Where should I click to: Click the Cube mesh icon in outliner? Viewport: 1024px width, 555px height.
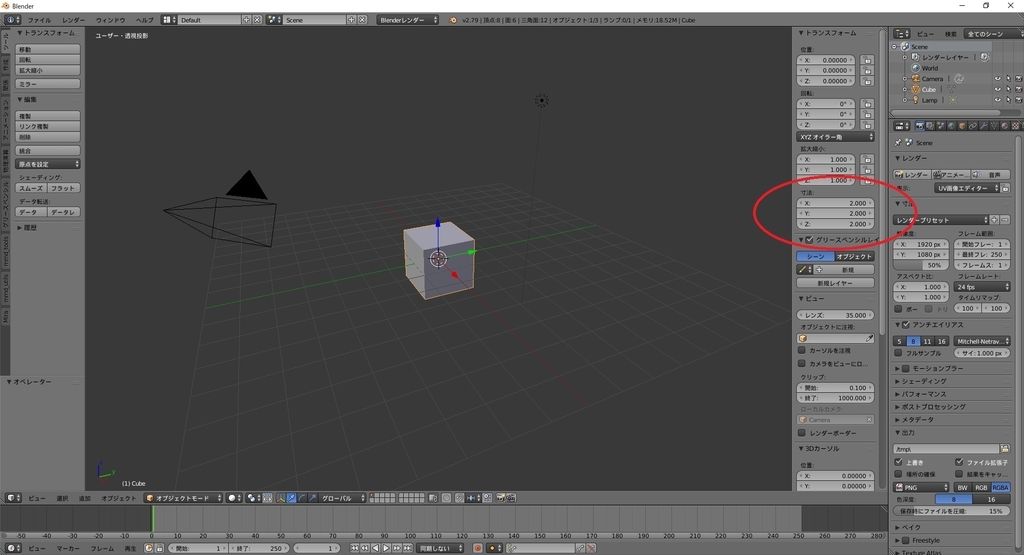point(916,89)
